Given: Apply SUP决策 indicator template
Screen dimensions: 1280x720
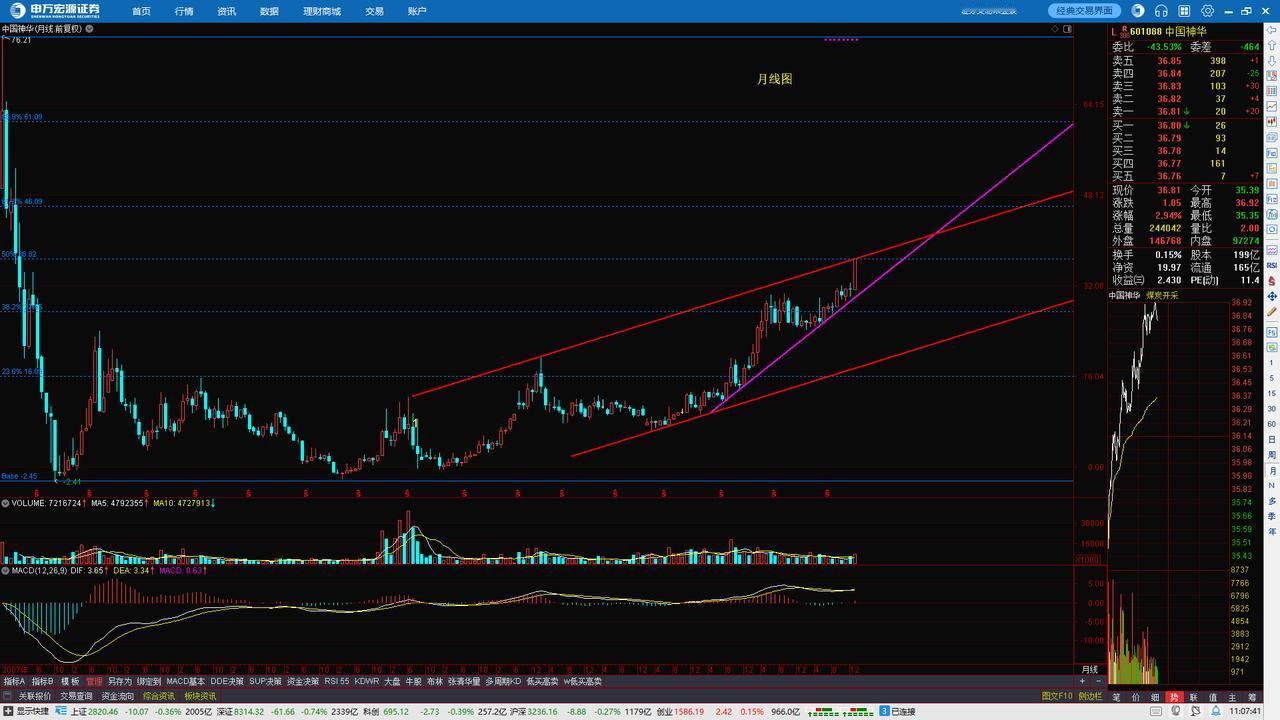Looking at the screenshot, I should coord(266,681).
